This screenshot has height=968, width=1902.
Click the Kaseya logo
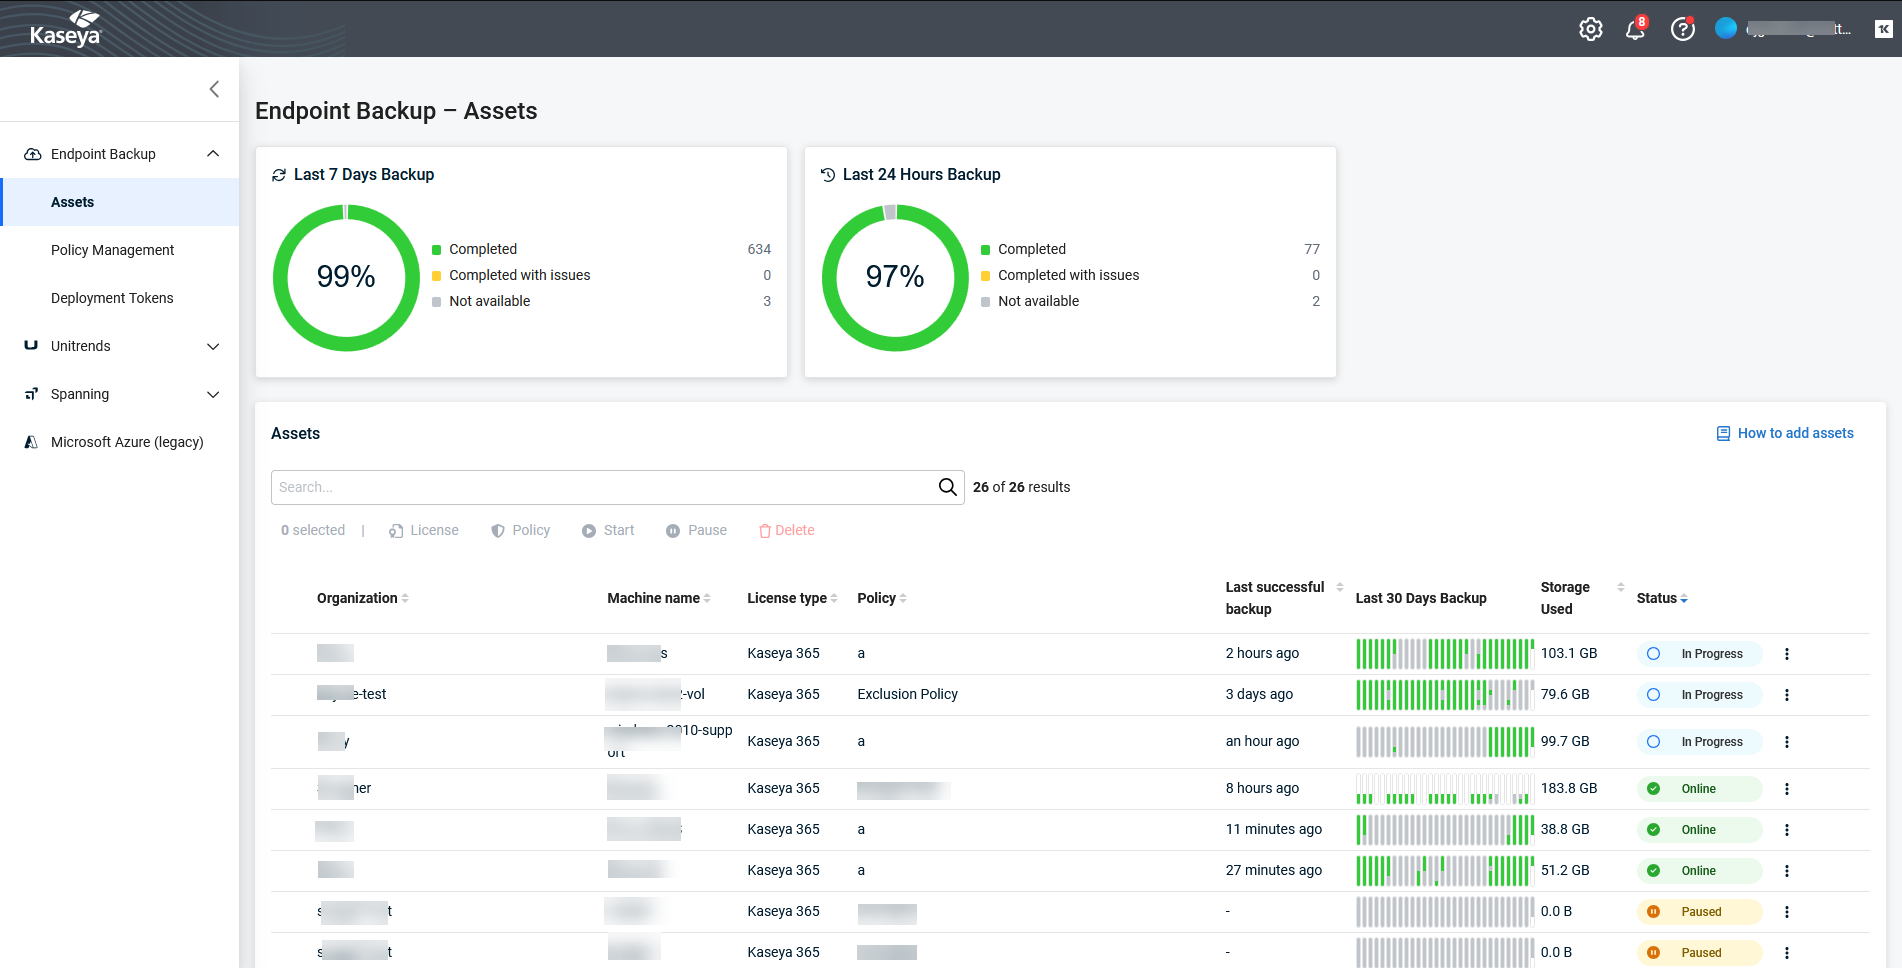click(65, 29)
